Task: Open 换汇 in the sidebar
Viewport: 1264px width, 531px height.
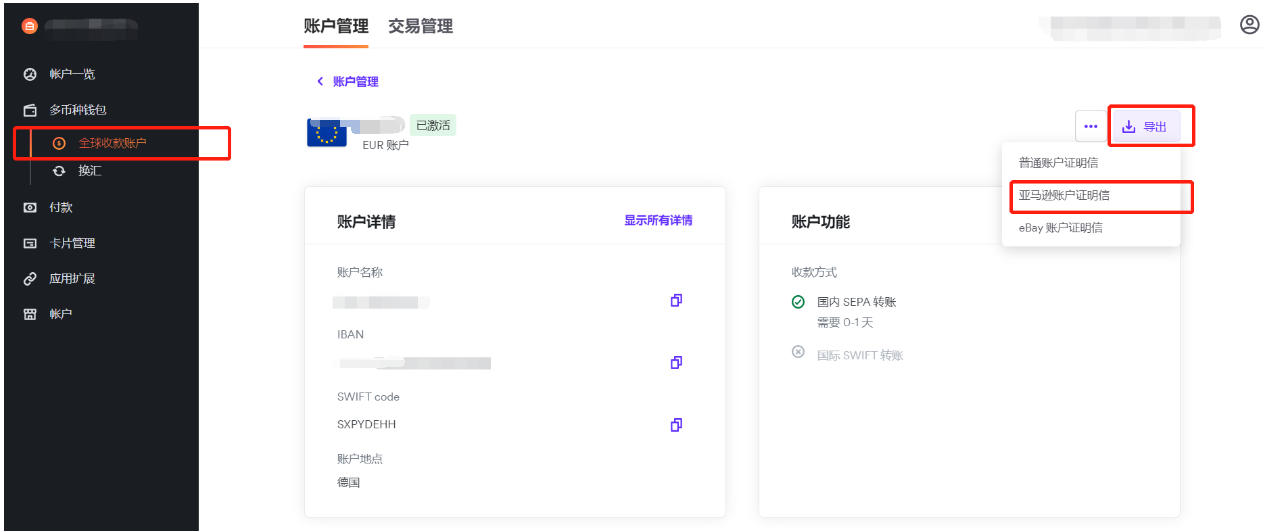Action: [x=90, y=171]
